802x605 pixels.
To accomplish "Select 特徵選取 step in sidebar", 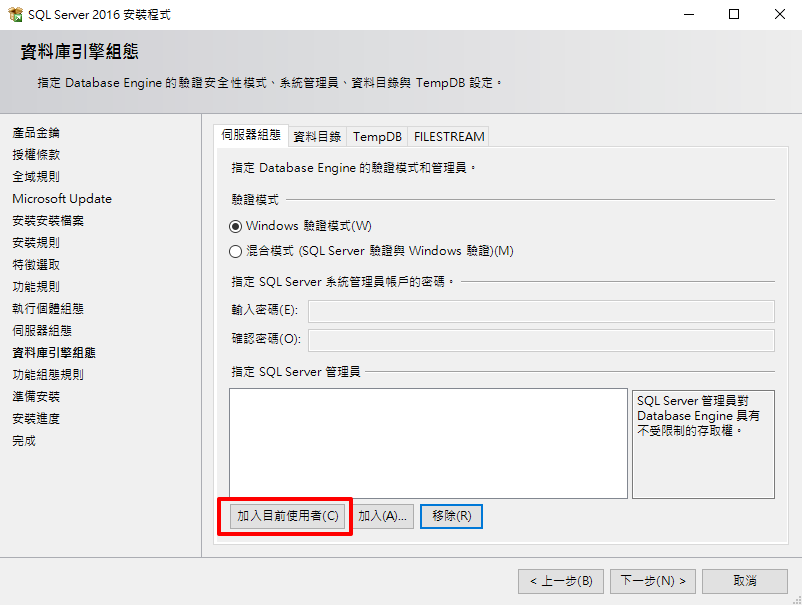I will tap(36, 265).
